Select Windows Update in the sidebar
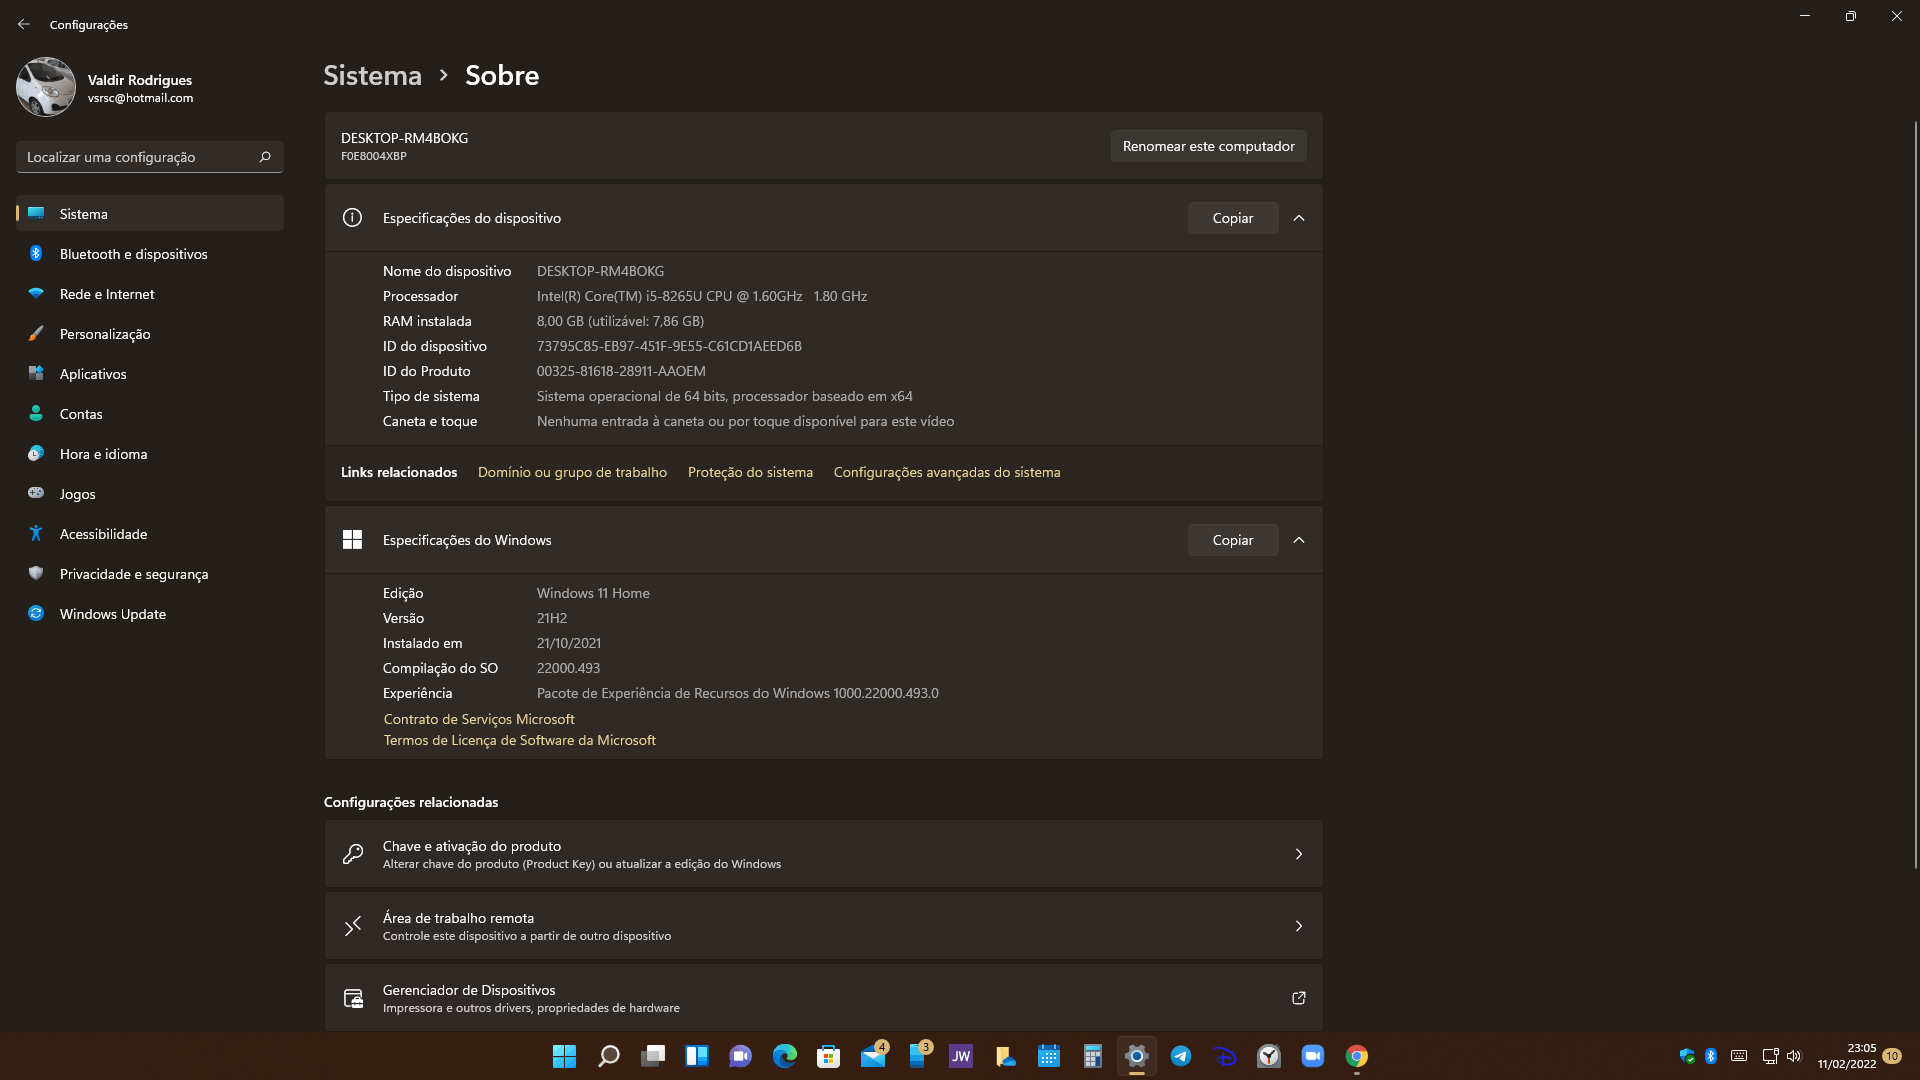 pos(112,614)
